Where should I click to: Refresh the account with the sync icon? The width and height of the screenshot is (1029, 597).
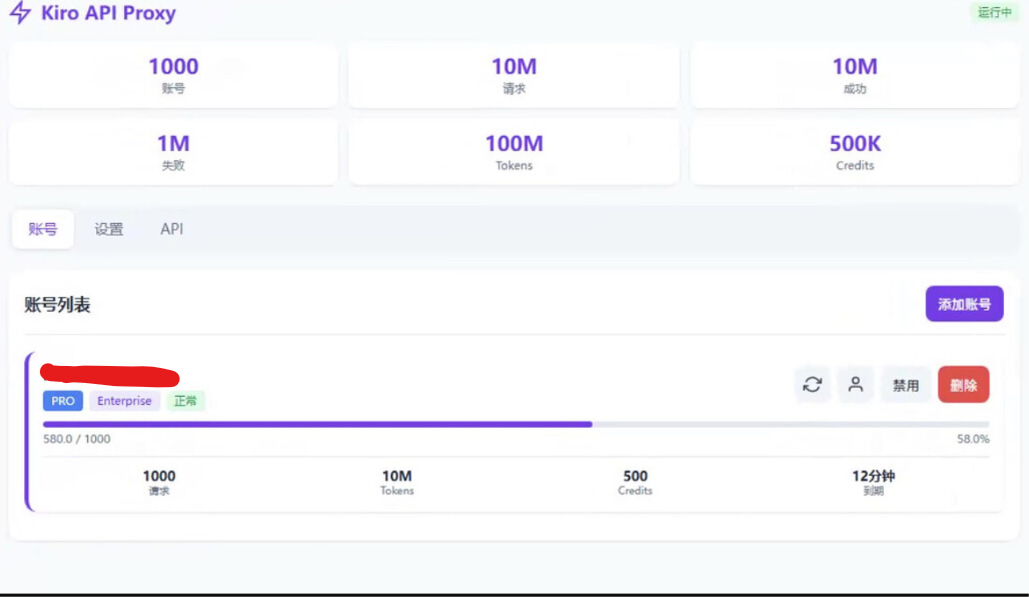pyautogui.click(x=812, y=384)
